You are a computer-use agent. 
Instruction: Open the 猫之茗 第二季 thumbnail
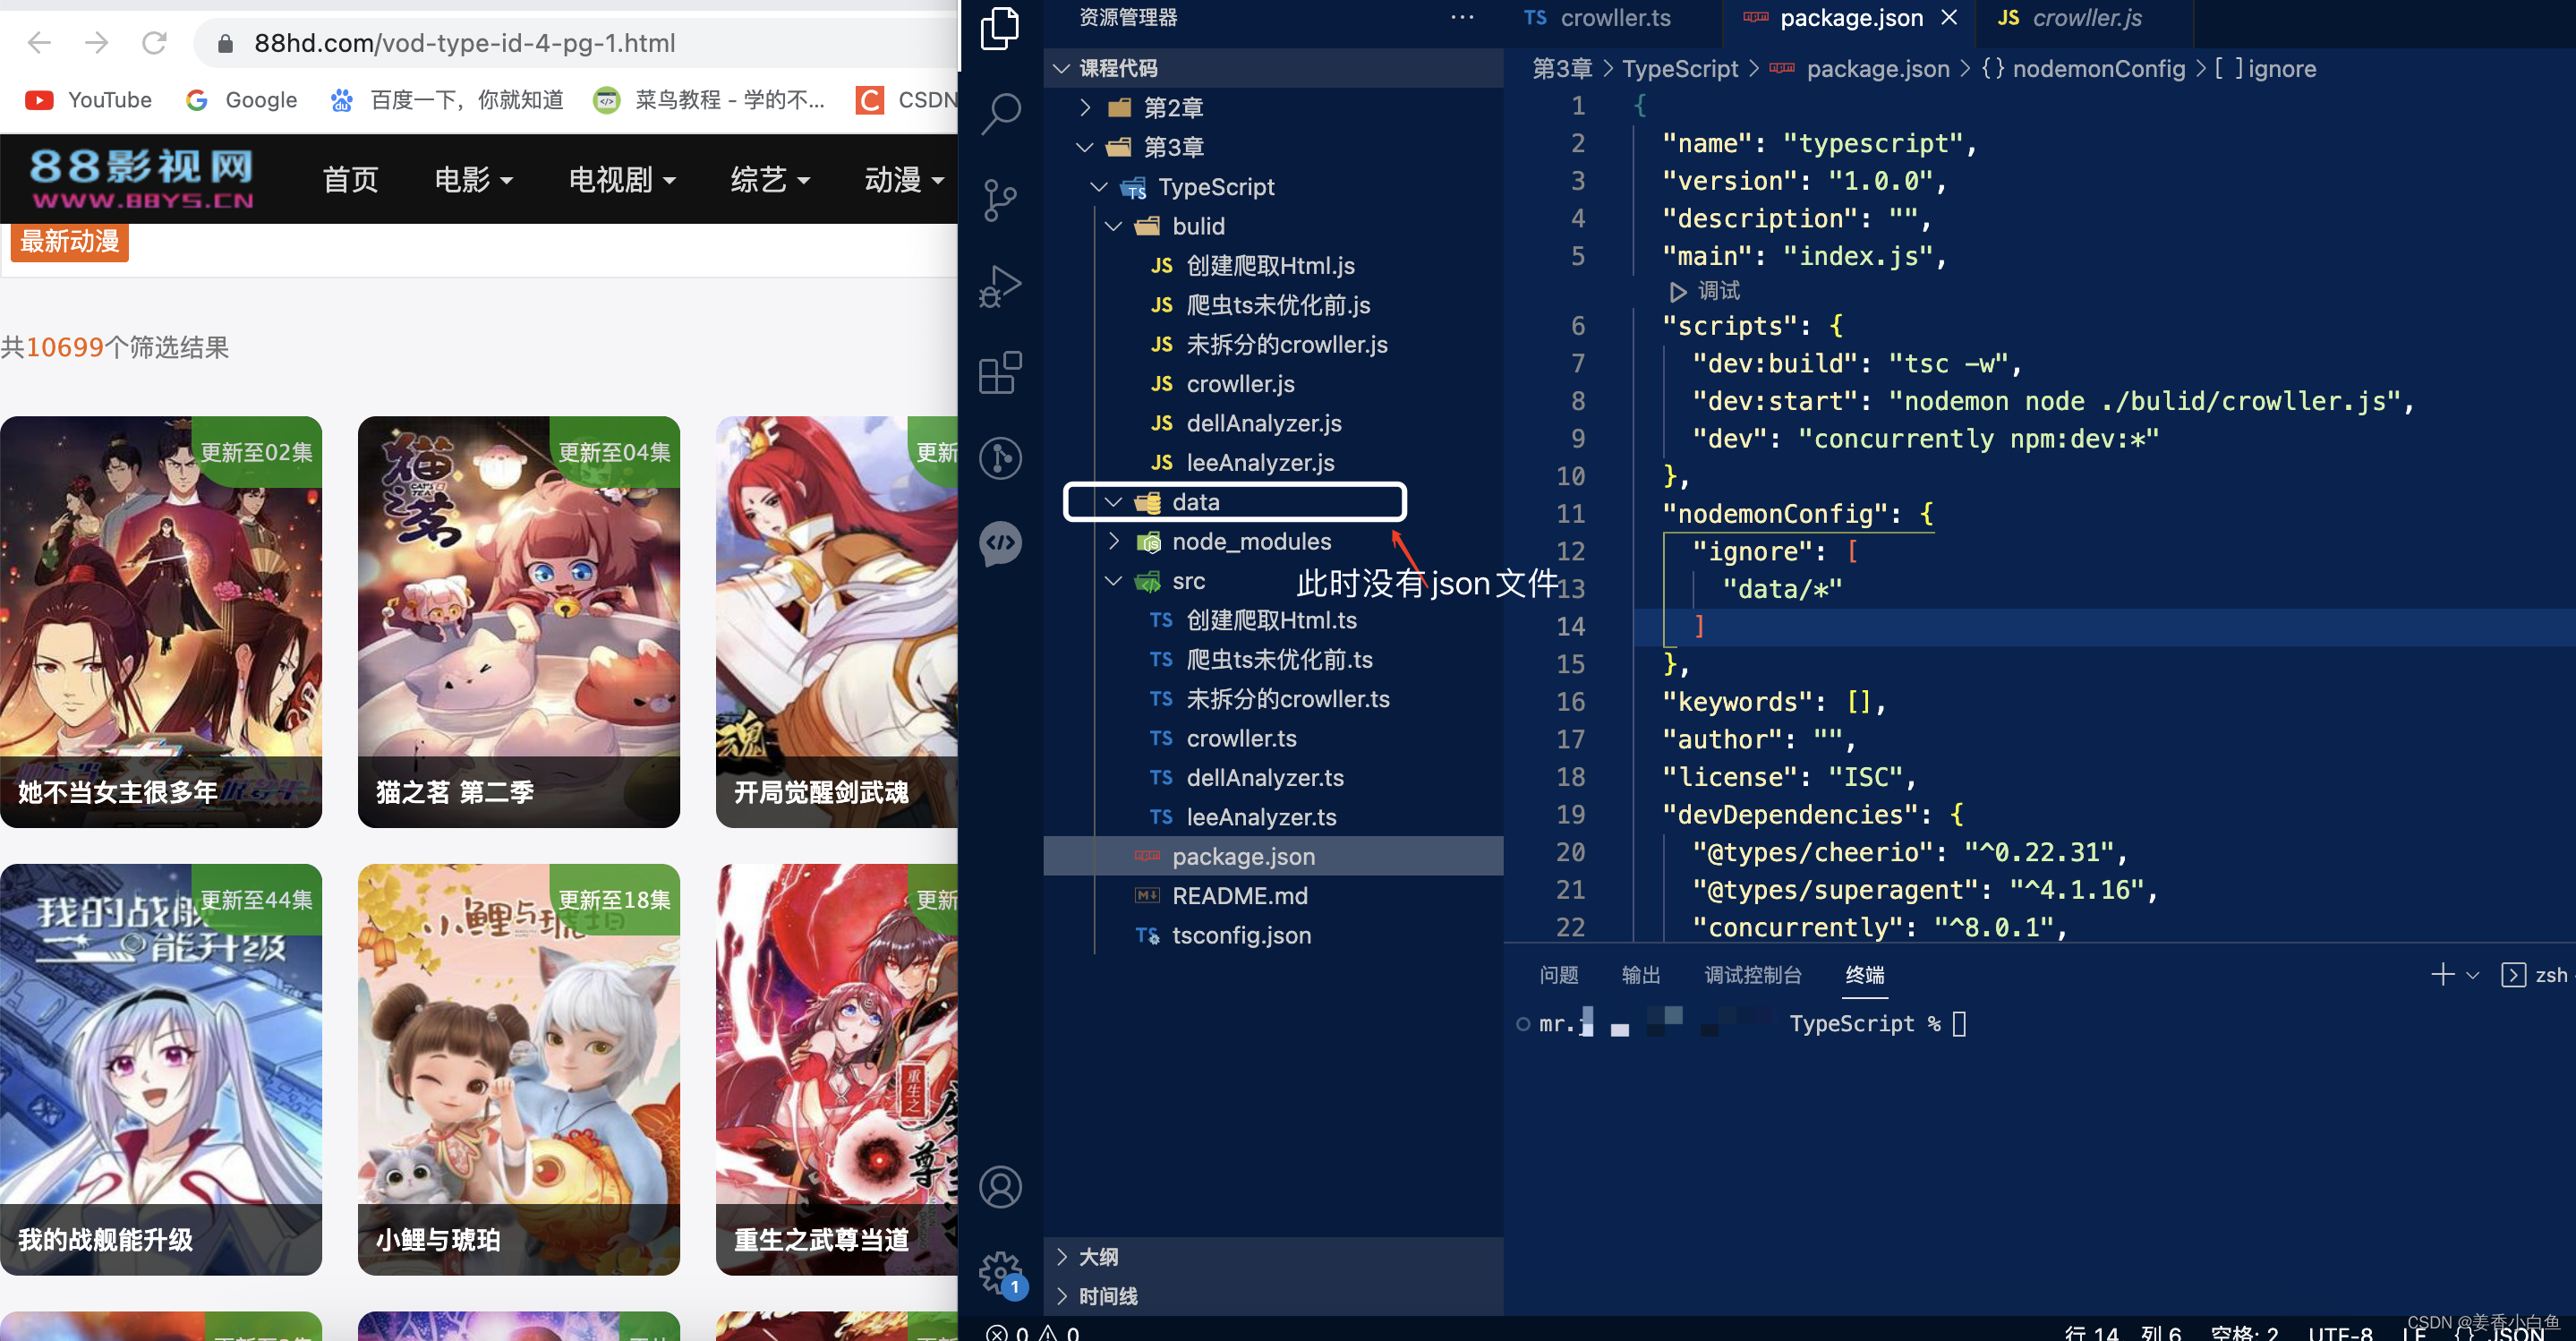pyautogui.click(x=518, y=620)
